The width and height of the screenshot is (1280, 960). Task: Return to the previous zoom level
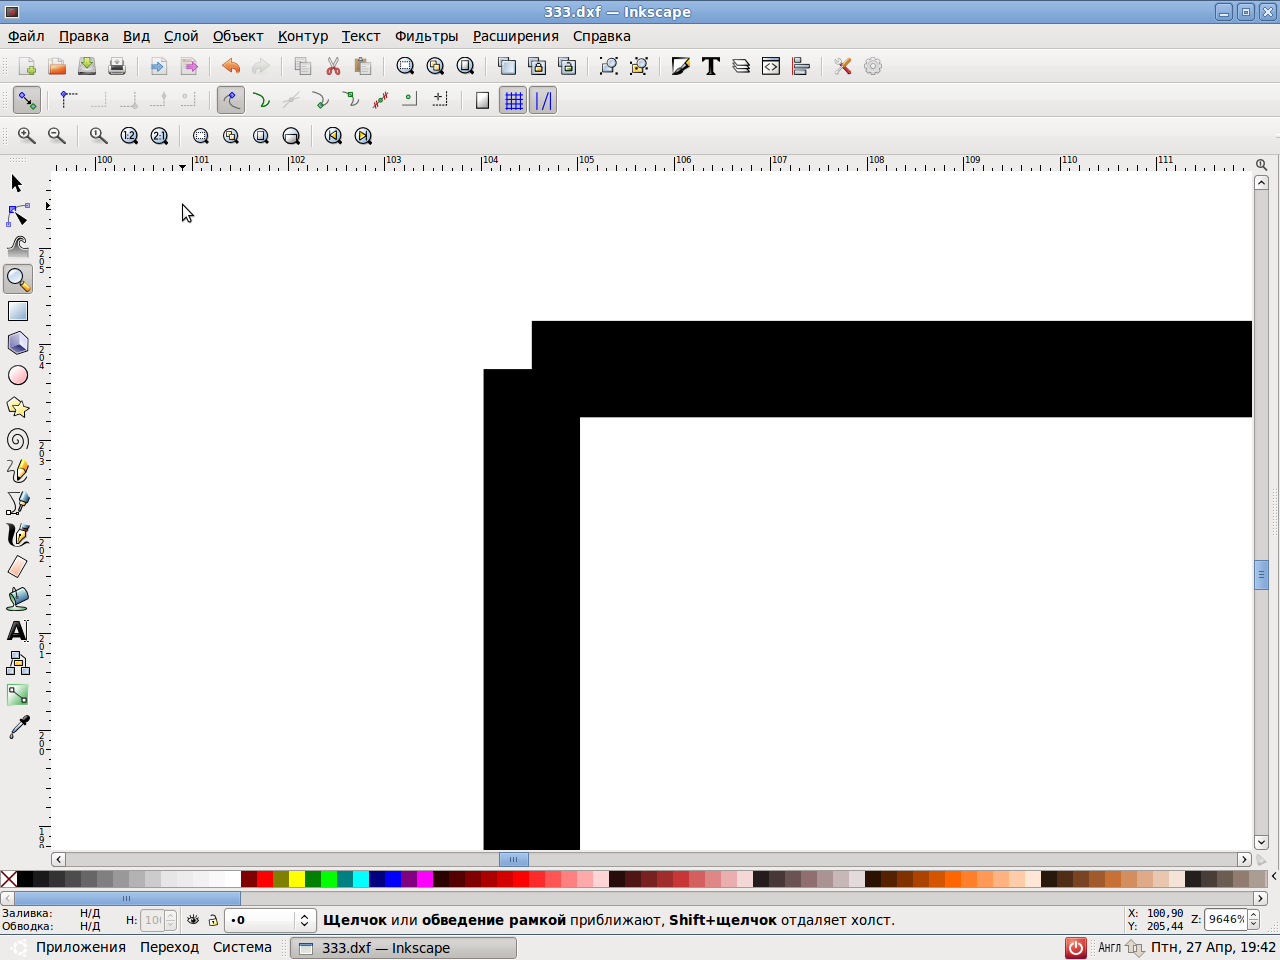[333, 136]
